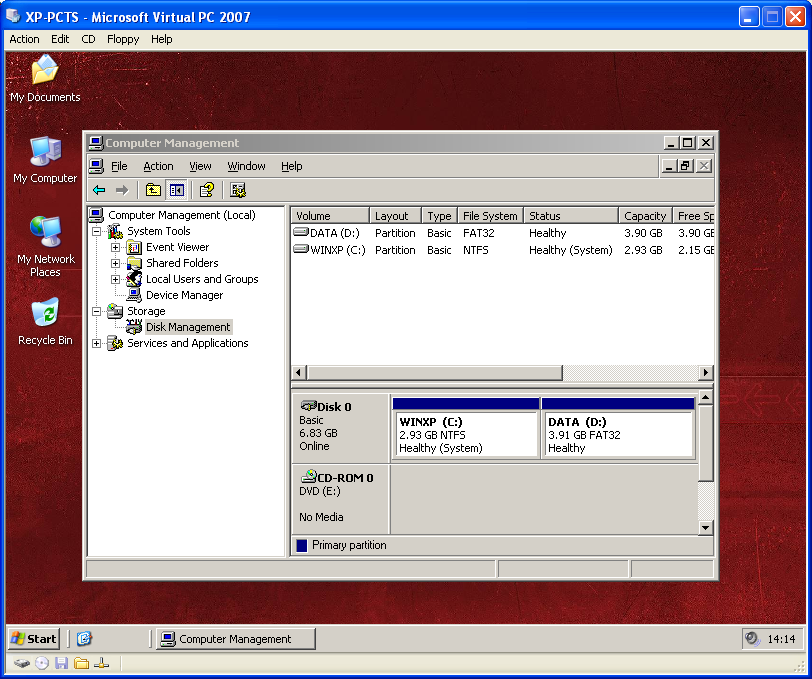Viewport: 812px width, 679px height.
Task: Select DATA (D:) partition block on Disk 0
Action: tap(617, 428)
